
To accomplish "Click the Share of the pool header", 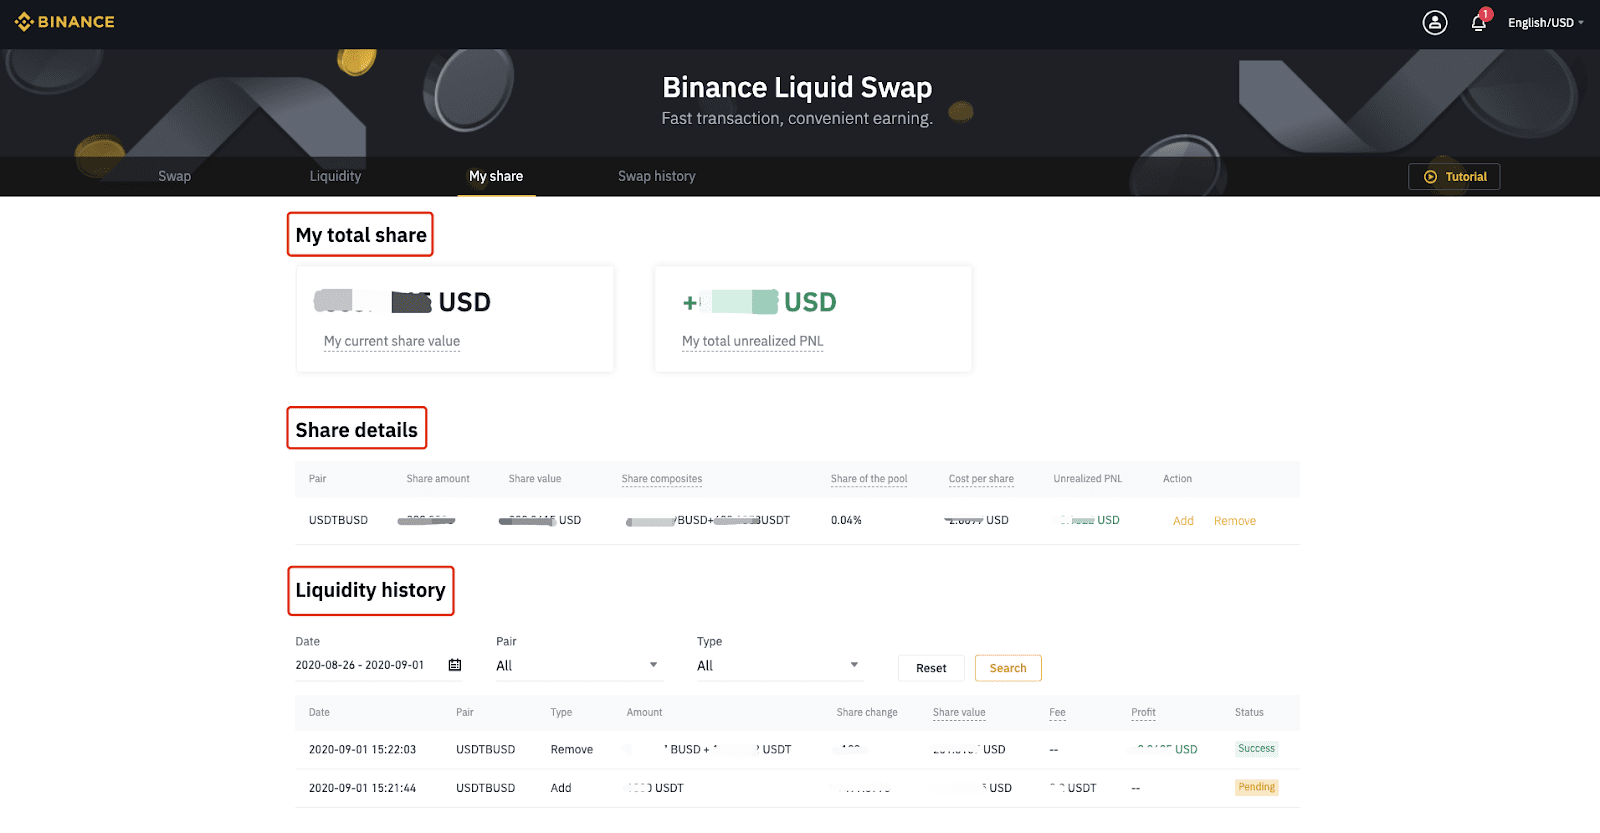I will point(869,479).
